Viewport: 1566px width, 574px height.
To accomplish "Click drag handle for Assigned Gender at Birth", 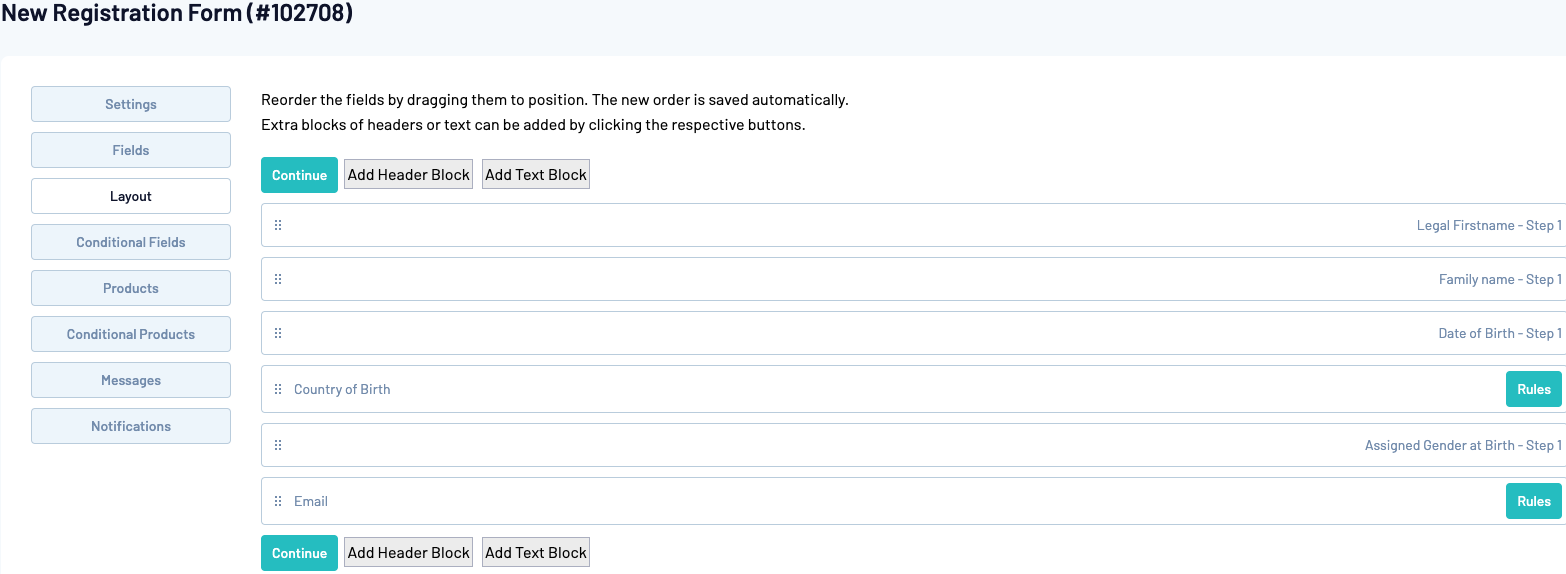I will pos(278,445).
